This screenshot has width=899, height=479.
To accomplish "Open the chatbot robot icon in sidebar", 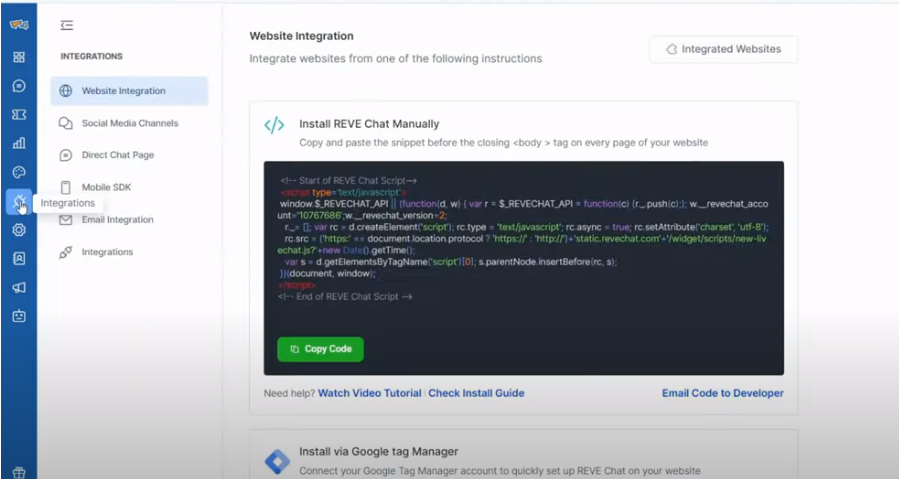I will [19, 316].
